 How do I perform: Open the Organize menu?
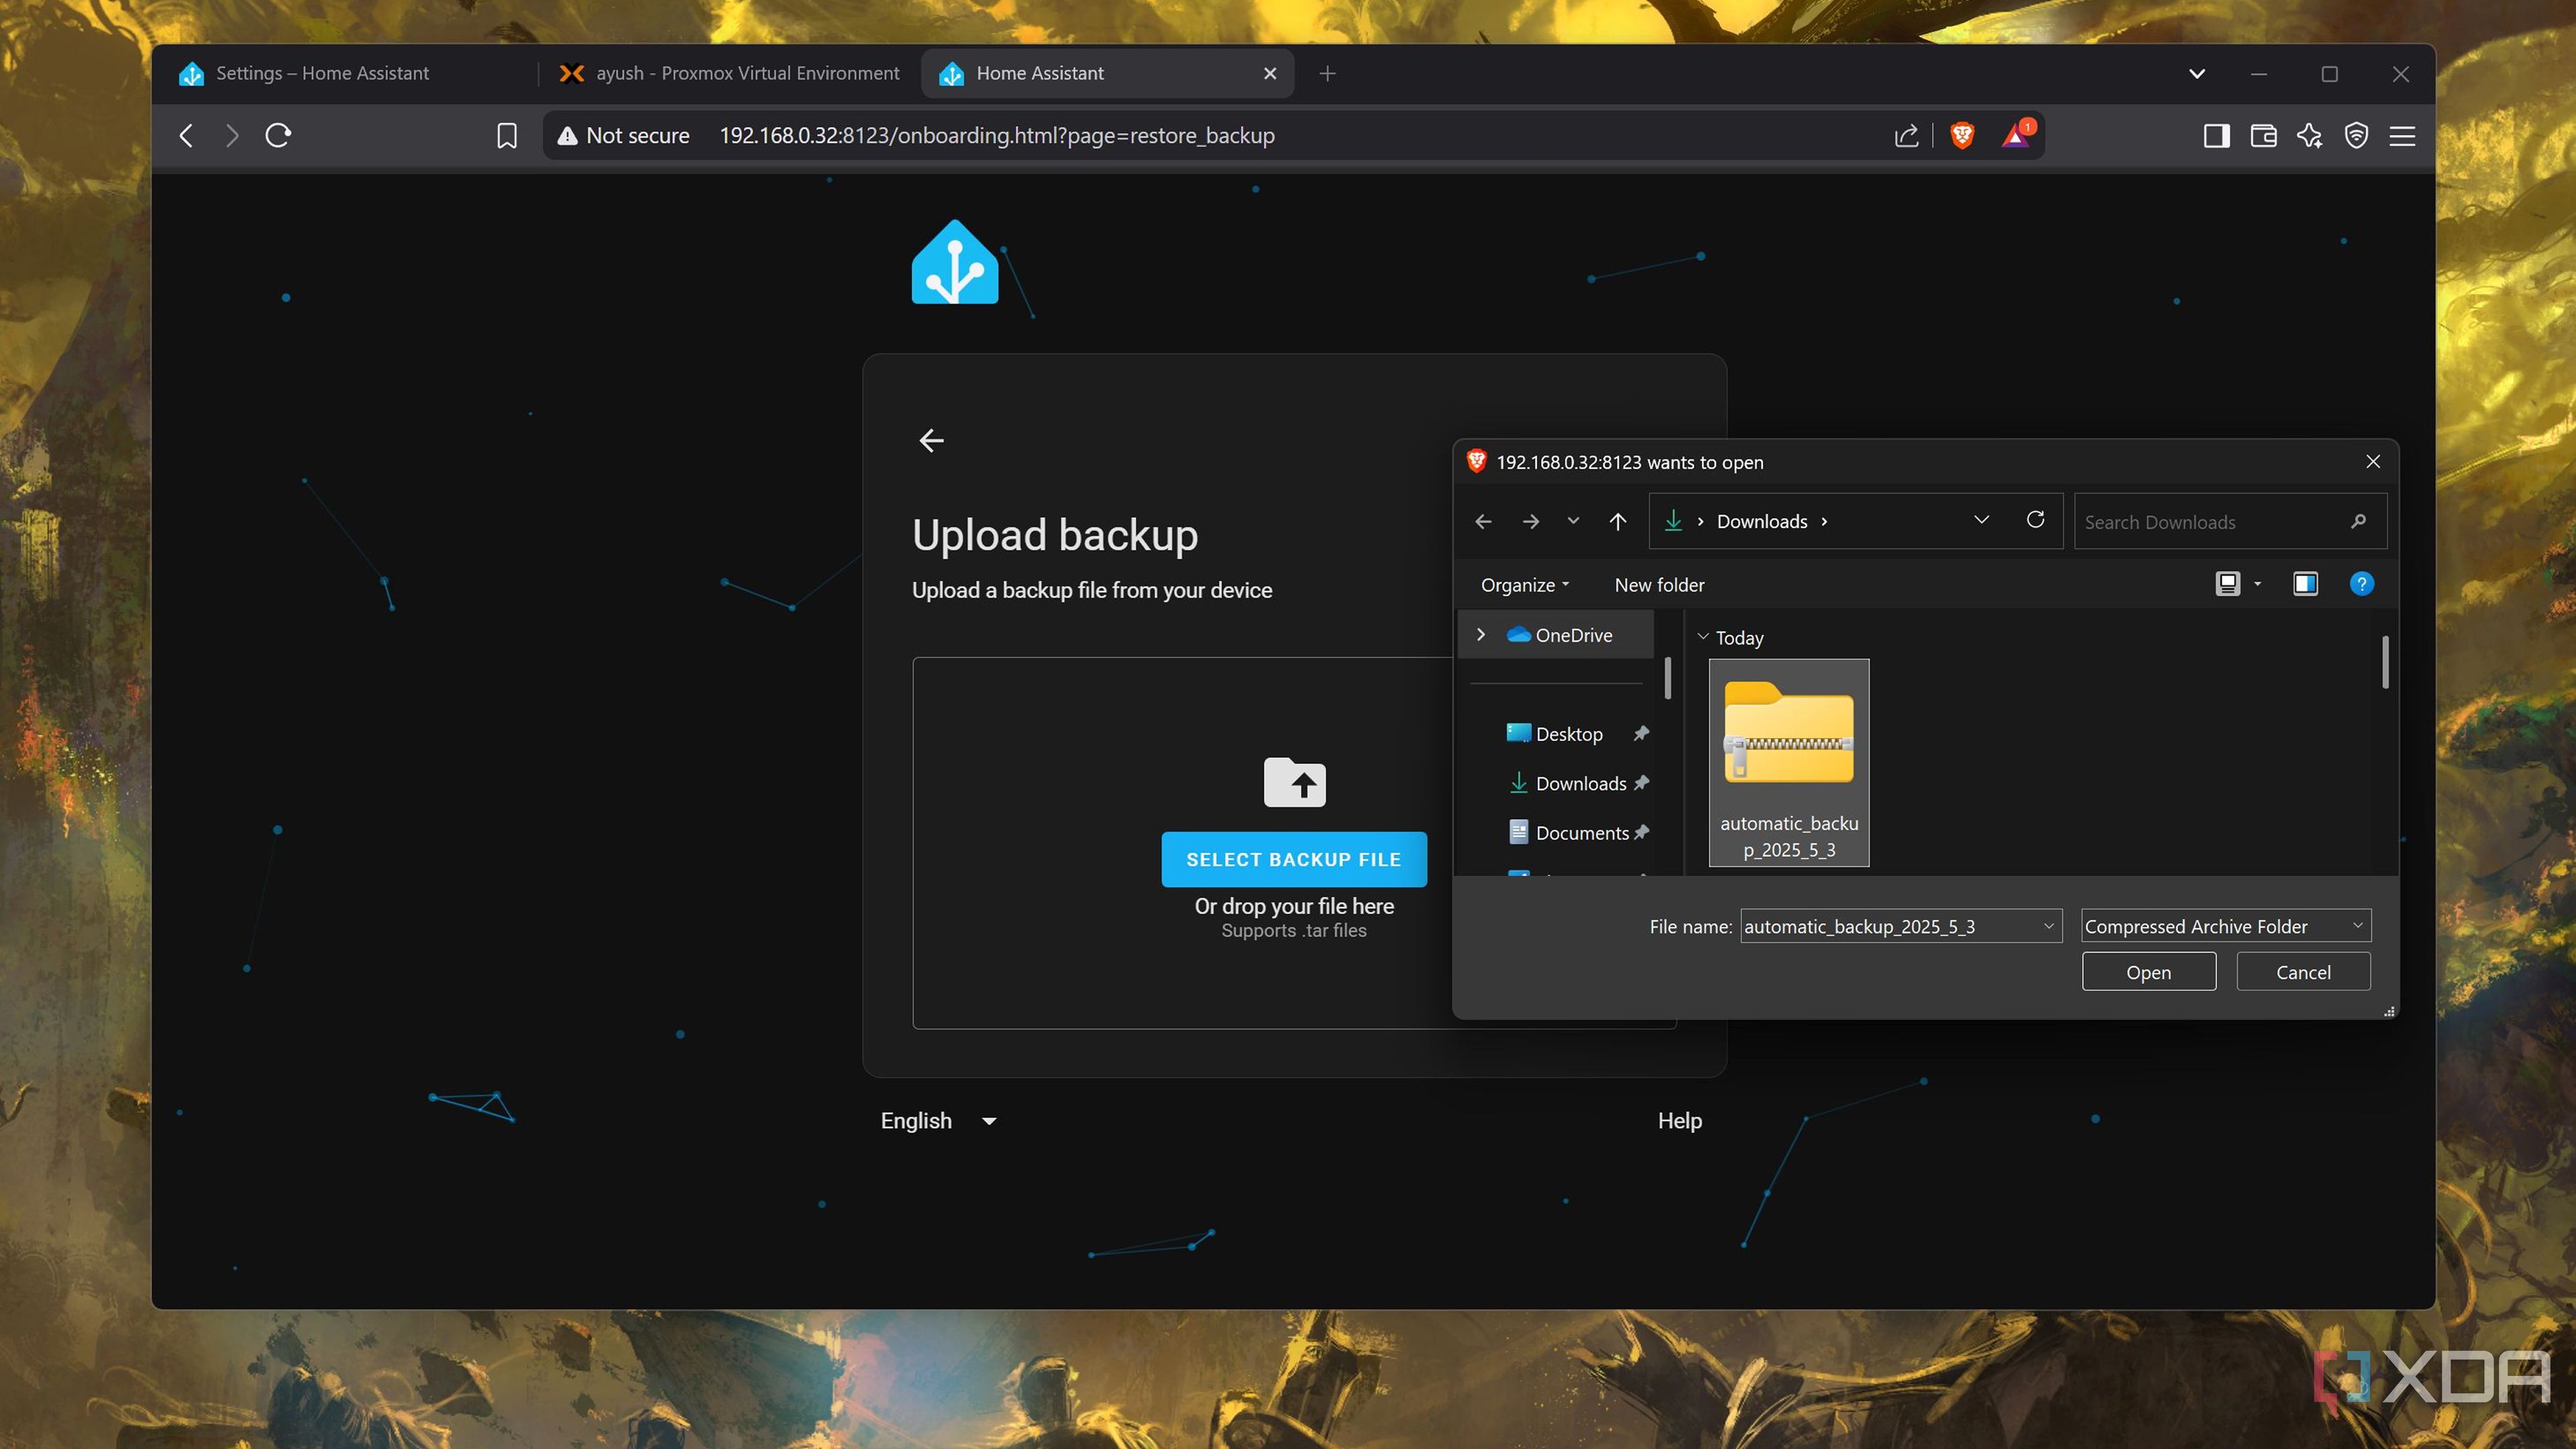point(1524,585)
